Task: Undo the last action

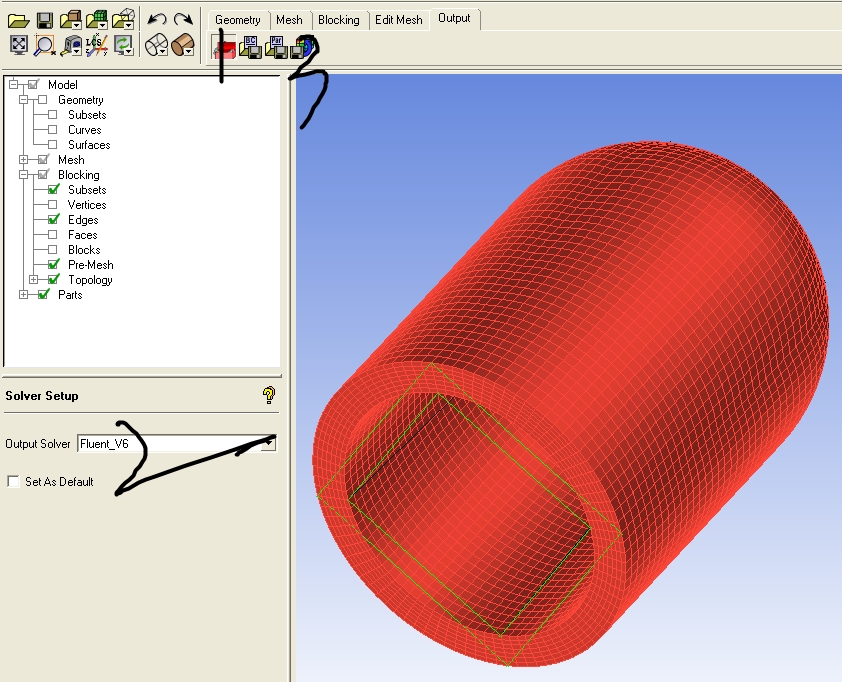Action: pyautogui.click(x=157, y=20)
